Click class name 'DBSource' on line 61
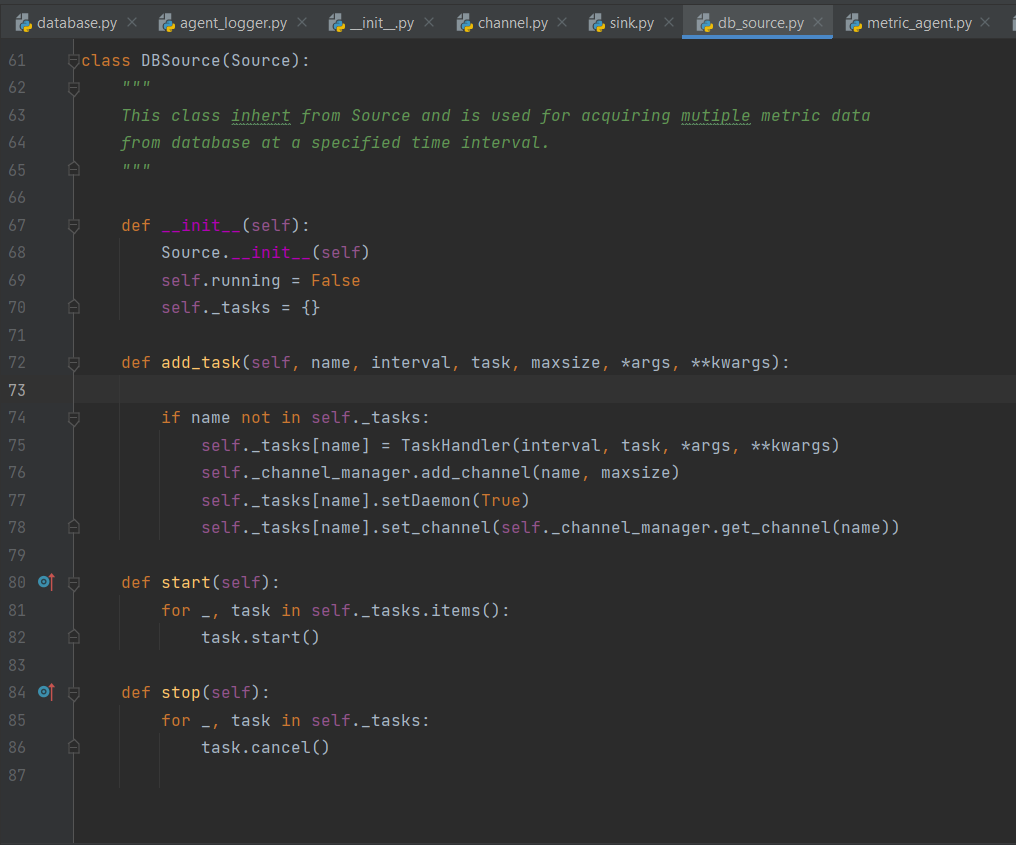Image resolution: width=1016 pixels, height=845 pixels. coord(181,61)
